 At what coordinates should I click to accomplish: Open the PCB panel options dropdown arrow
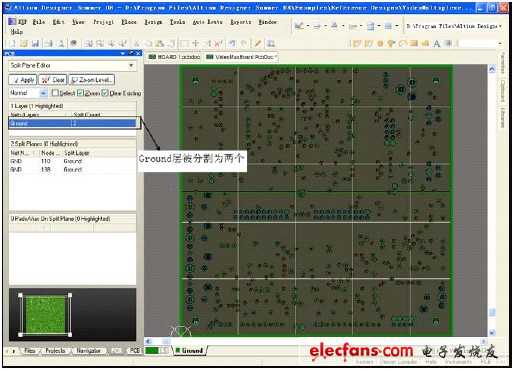pos(123,53)
